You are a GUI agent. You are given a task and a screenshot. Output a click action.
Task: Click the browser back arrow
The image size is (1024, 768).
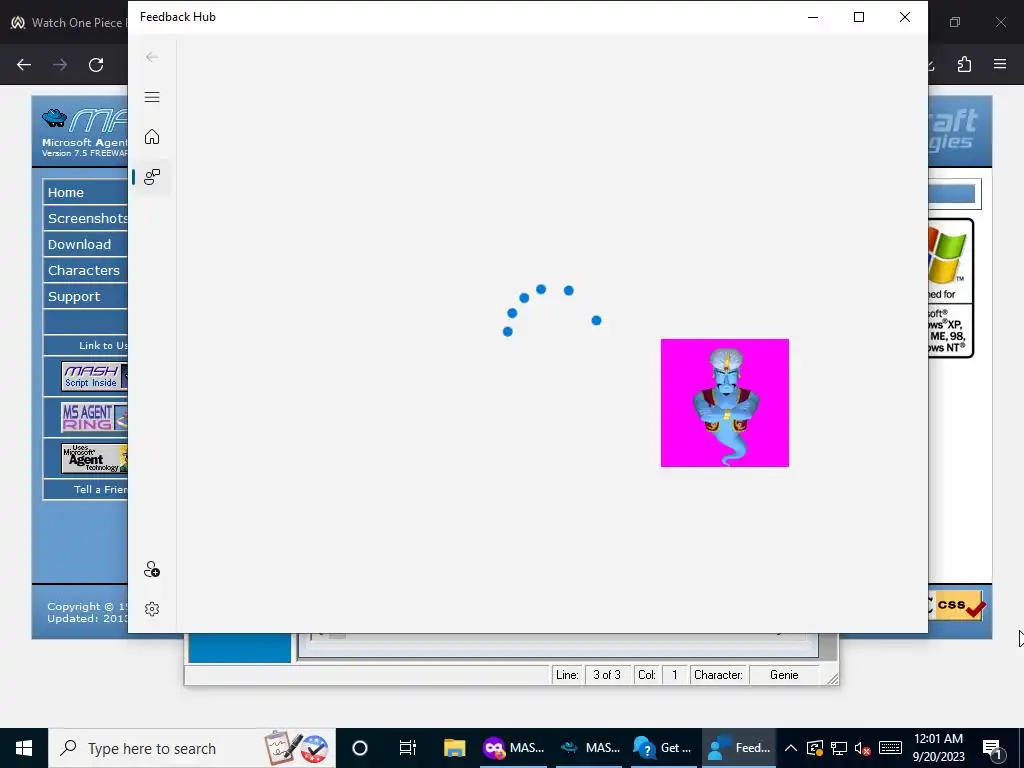24,65
